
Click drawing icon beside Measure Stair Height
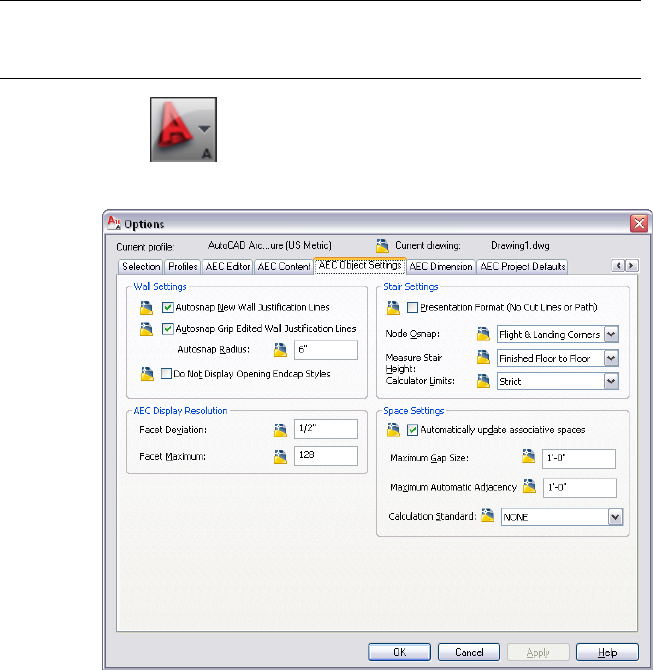[483, 357]
